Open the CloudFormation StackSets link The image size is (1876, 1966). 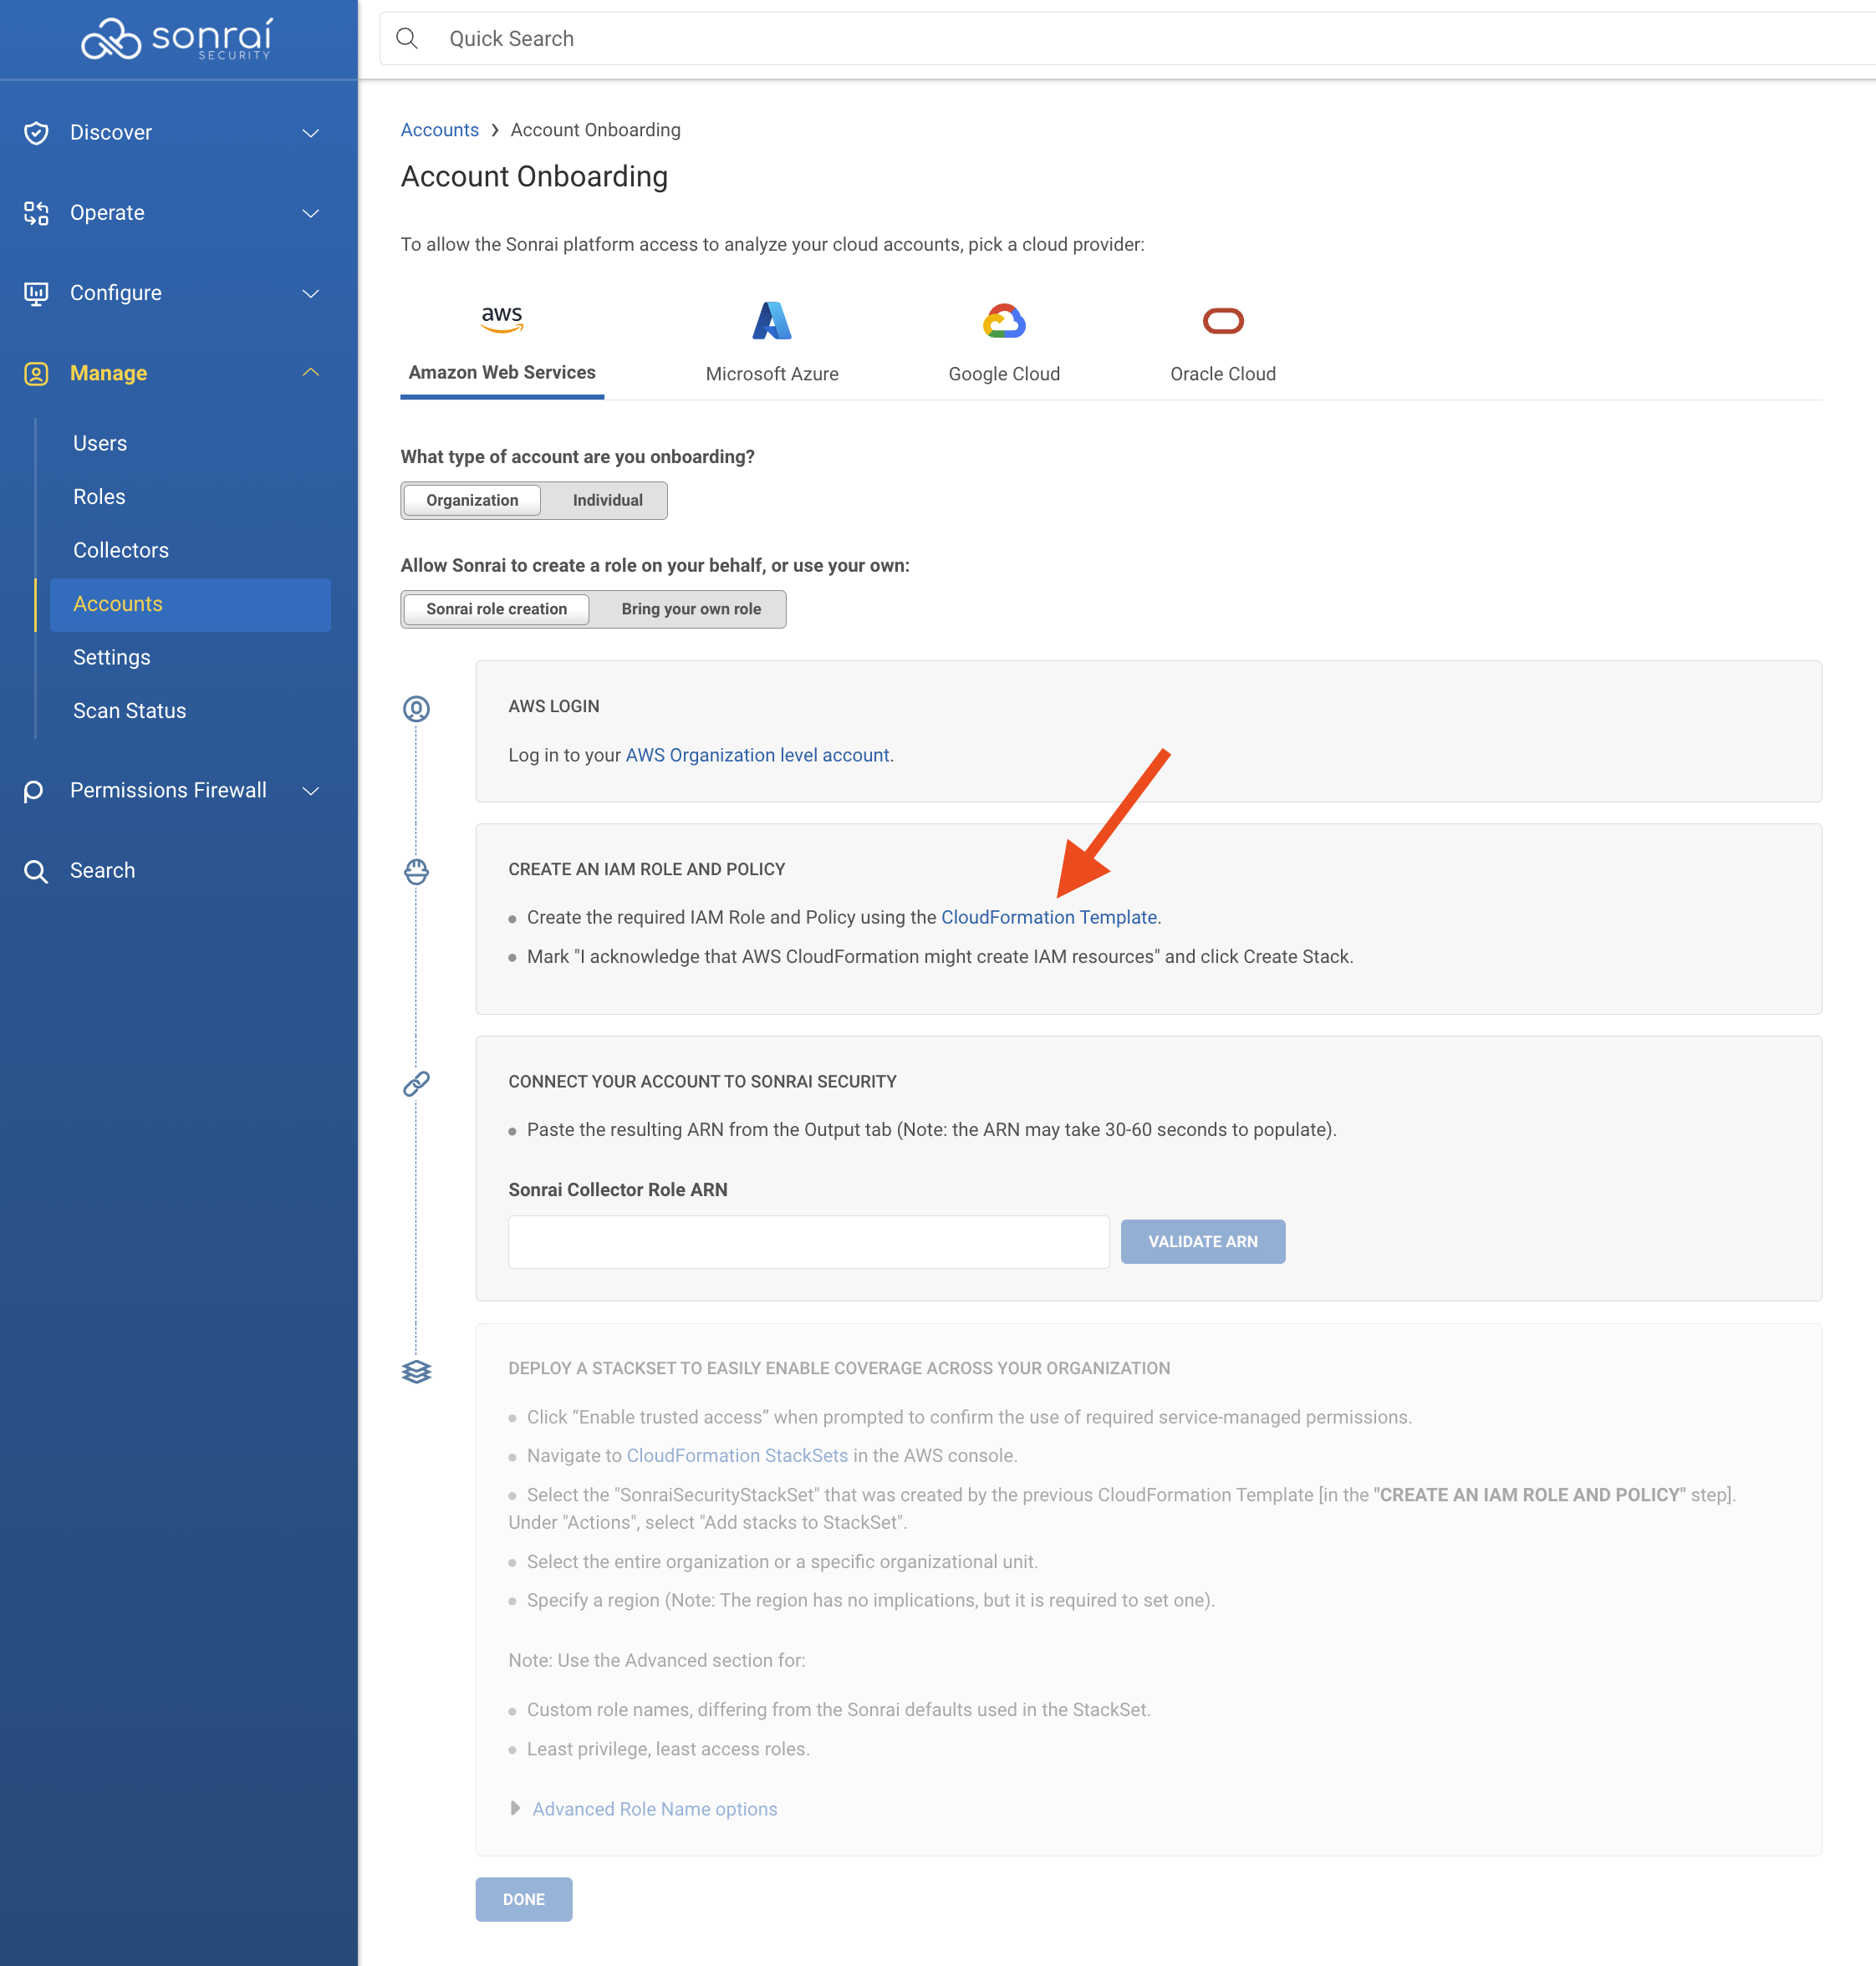click(737, 1456)
